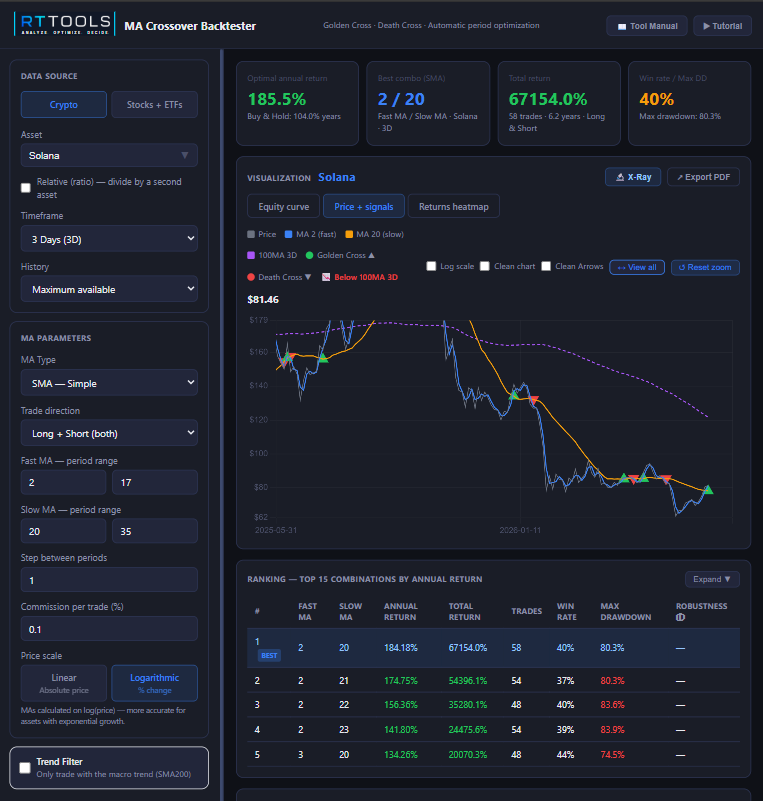Click the BEST badge in ranking

[269, 655]
